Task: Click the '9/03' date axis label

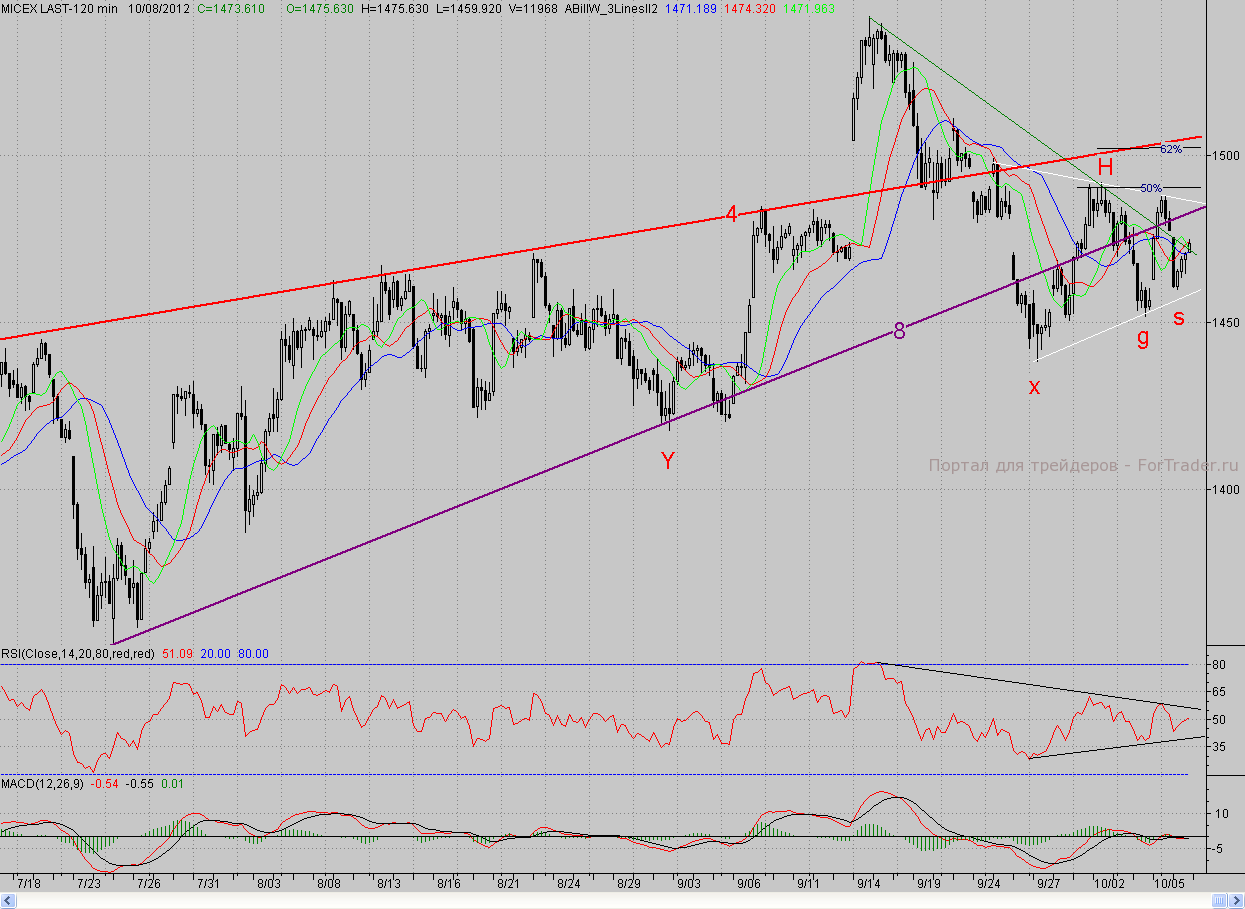Action: click(689, 884)
